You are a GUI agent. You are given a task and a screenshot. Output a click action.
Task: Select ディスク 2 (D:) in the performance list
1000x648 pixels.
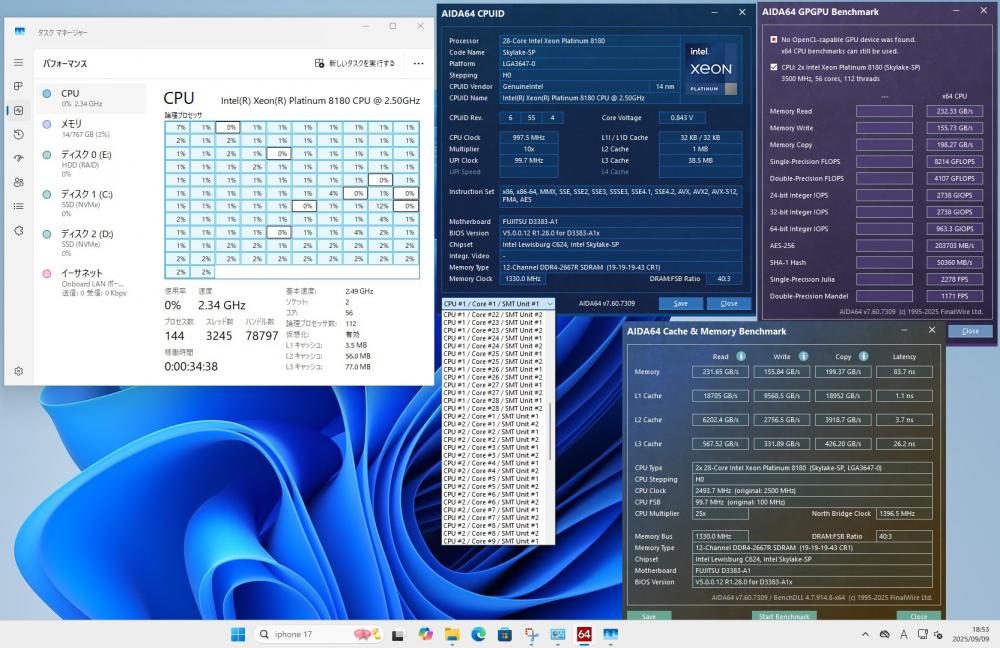click(92, 243)
